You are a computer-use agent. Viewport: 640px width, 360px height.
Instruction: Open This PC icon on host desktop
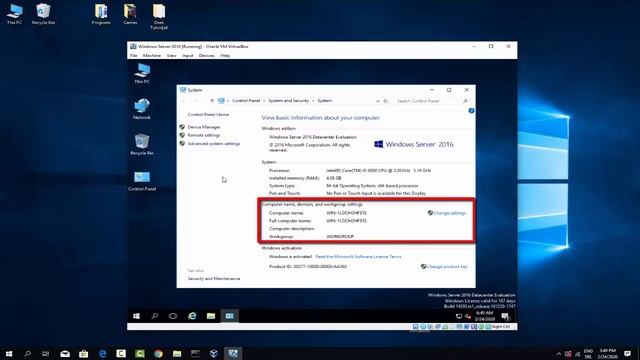coord(14,14)
